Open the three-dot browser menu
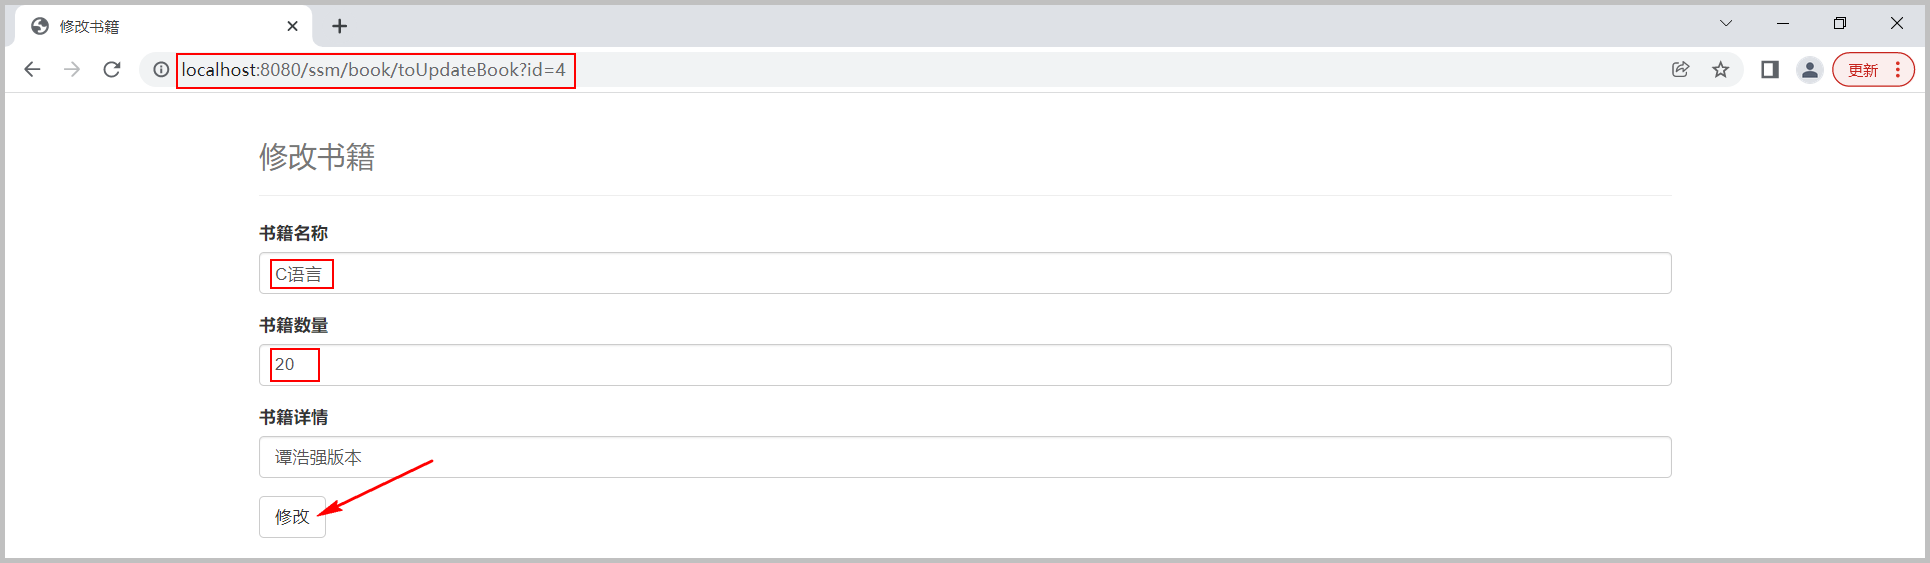 [1898, 69]
